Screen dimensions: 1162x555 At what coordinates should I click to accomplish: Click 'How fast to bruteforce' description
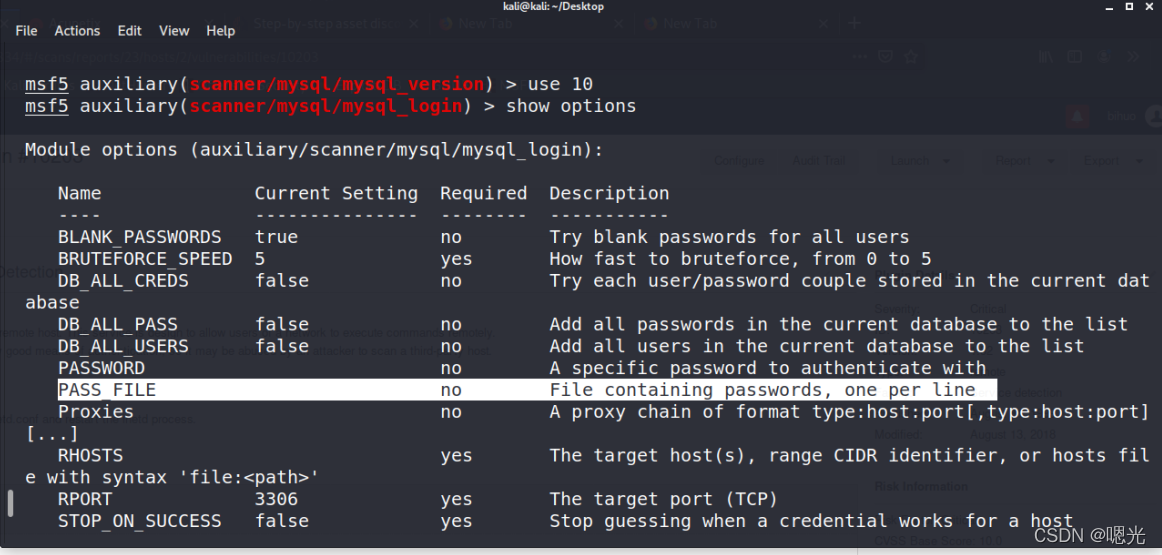click(740, 259)
